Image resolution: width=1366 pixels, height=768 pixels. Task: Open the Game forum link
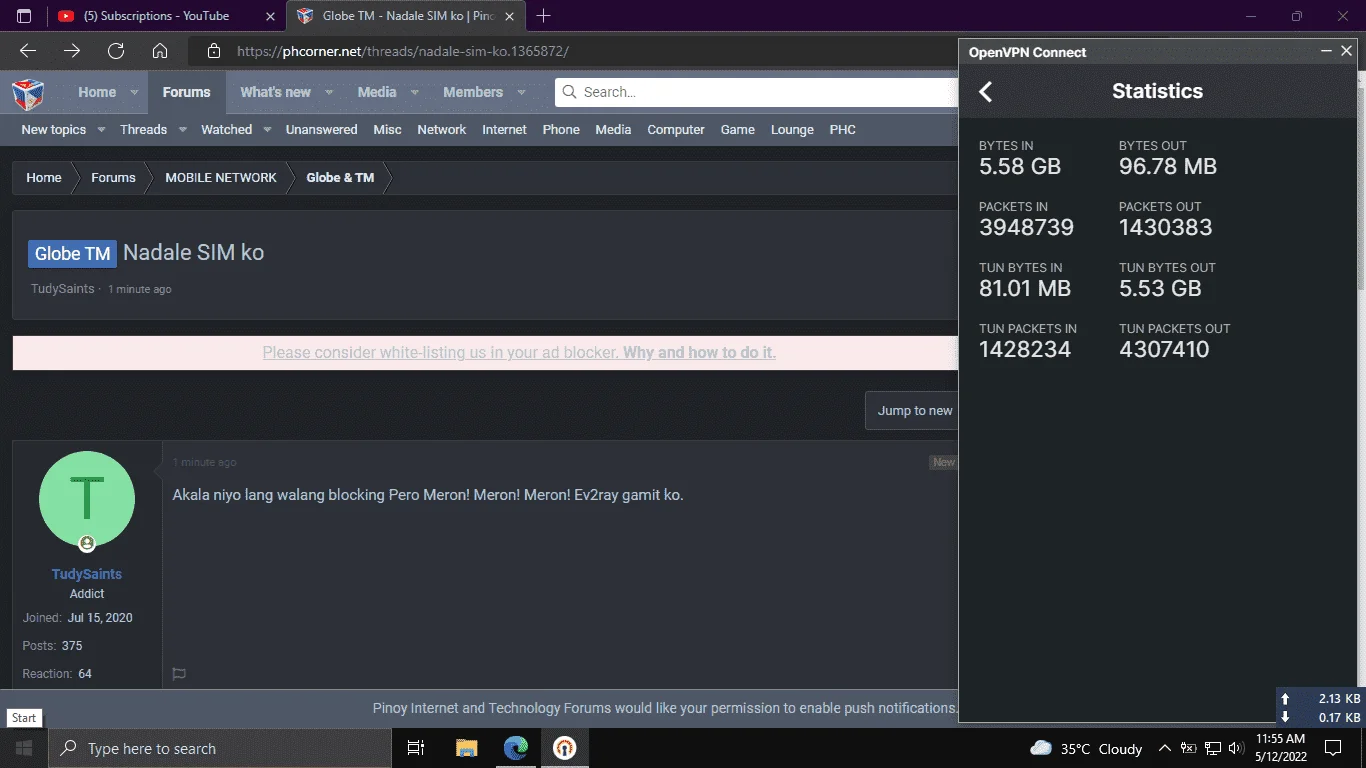coord(738,130)
